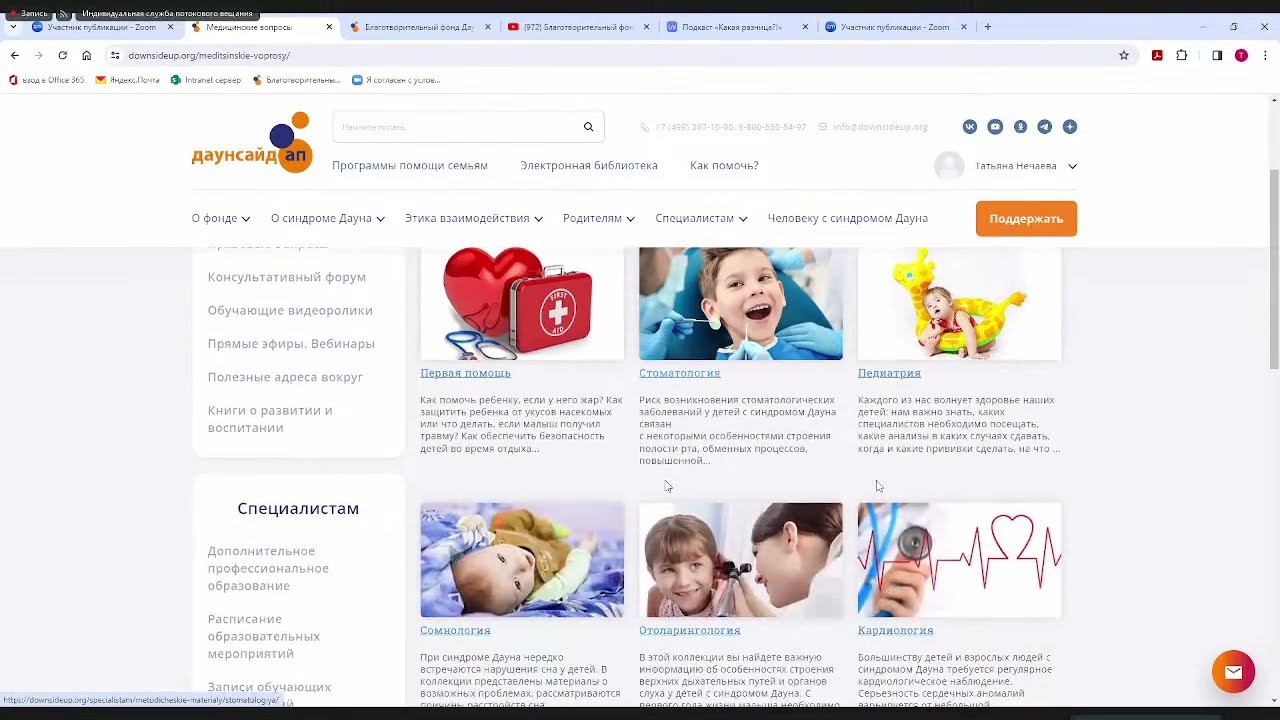Open the Яндекс.Почта bookmark
The width and height of the screenshot is (1280, 720).
(128, 80)
